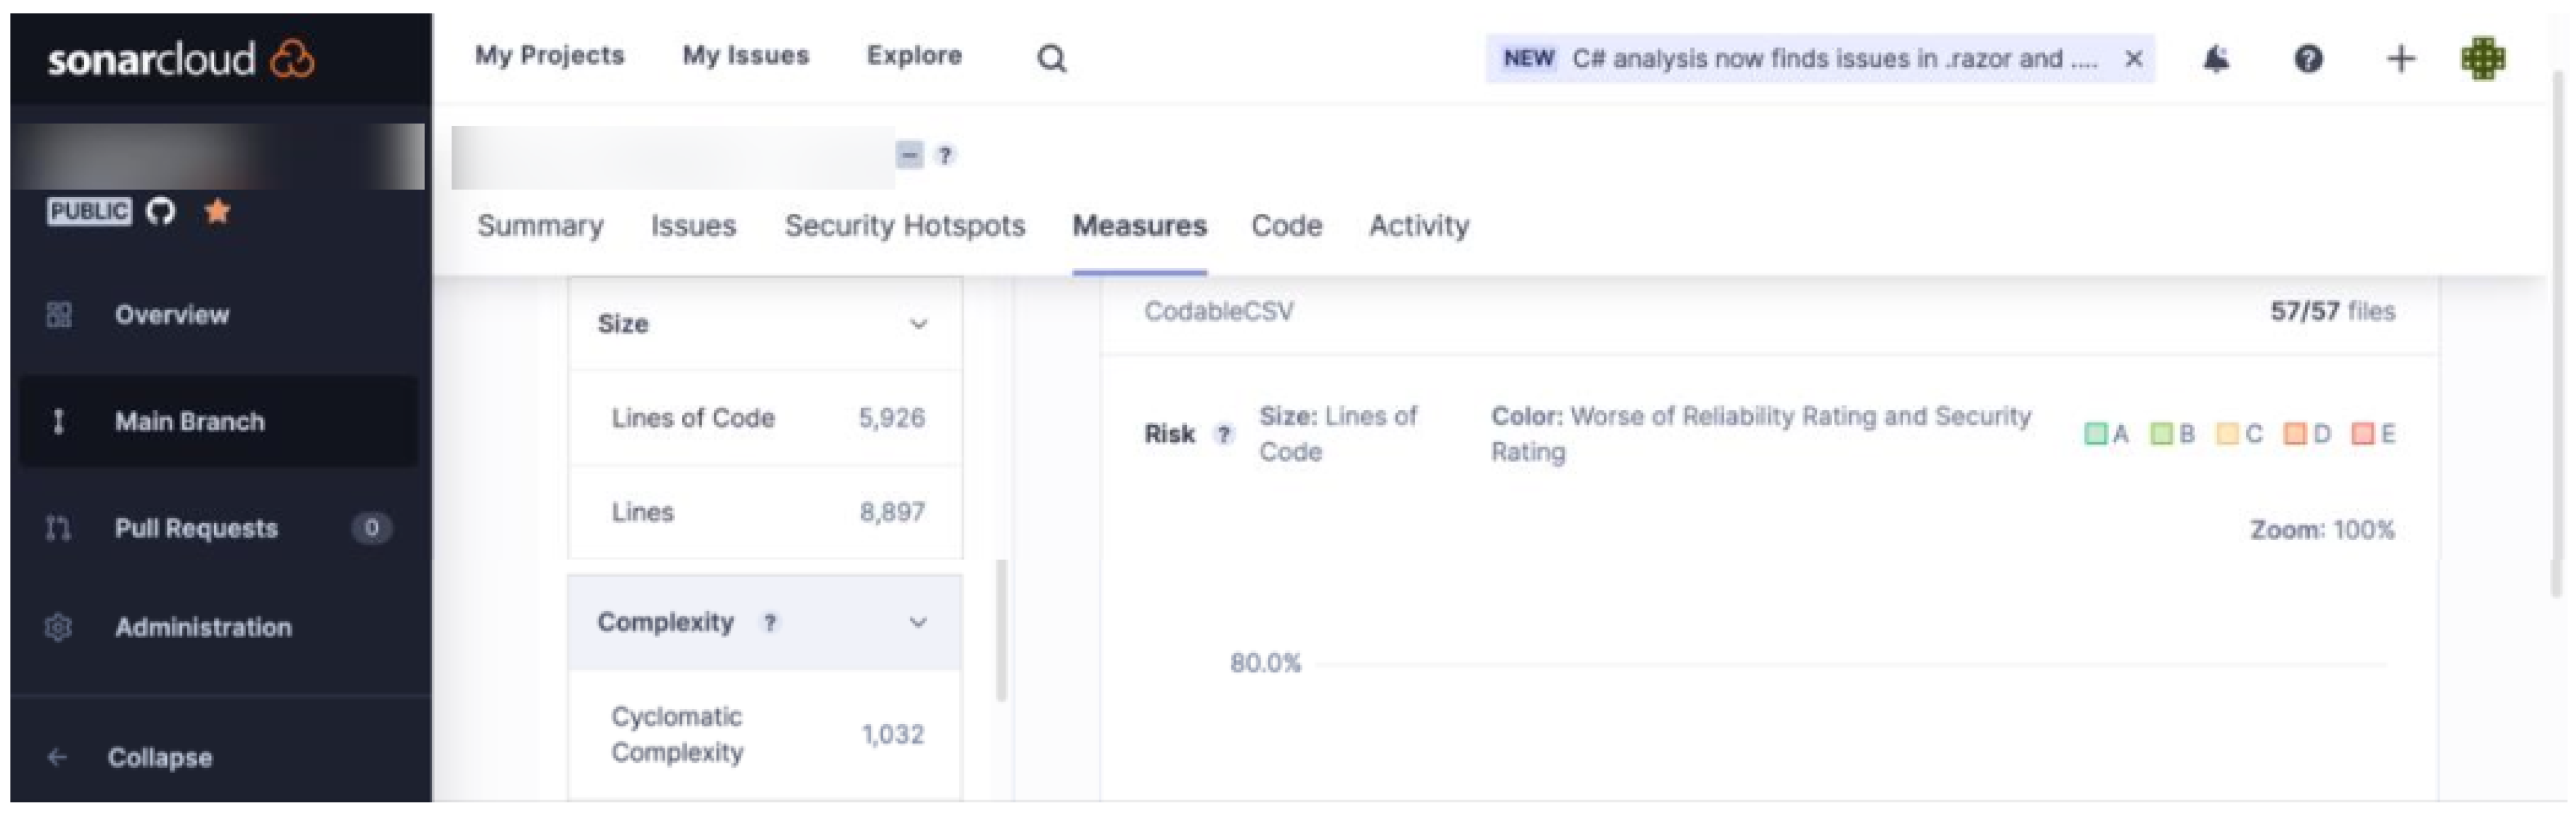Open the user avatar menu

point(2483,59)
